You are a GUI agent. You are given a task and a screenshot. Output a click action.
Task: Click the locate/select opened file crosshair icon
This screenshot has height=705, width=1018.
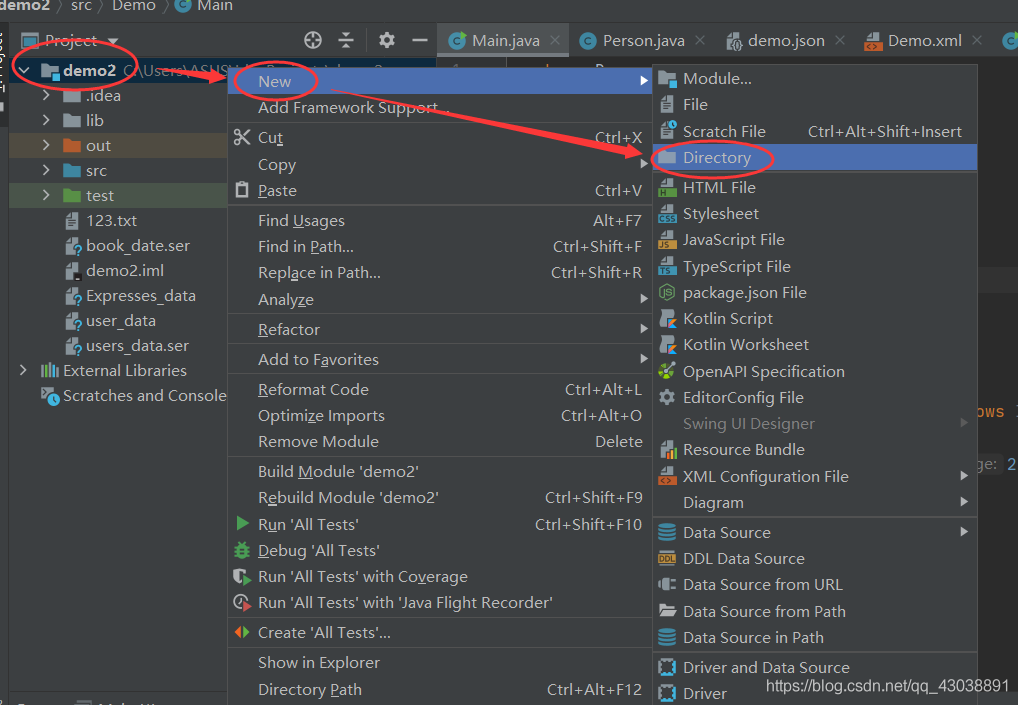[x=313, y=40]
